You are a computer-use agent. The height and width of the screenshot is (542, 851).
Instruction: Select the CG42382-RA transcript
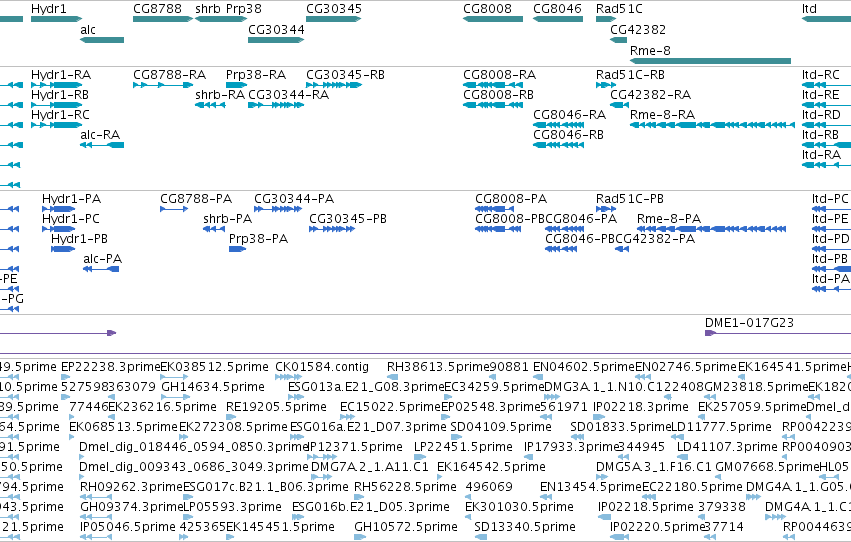[x=619, y=105]
